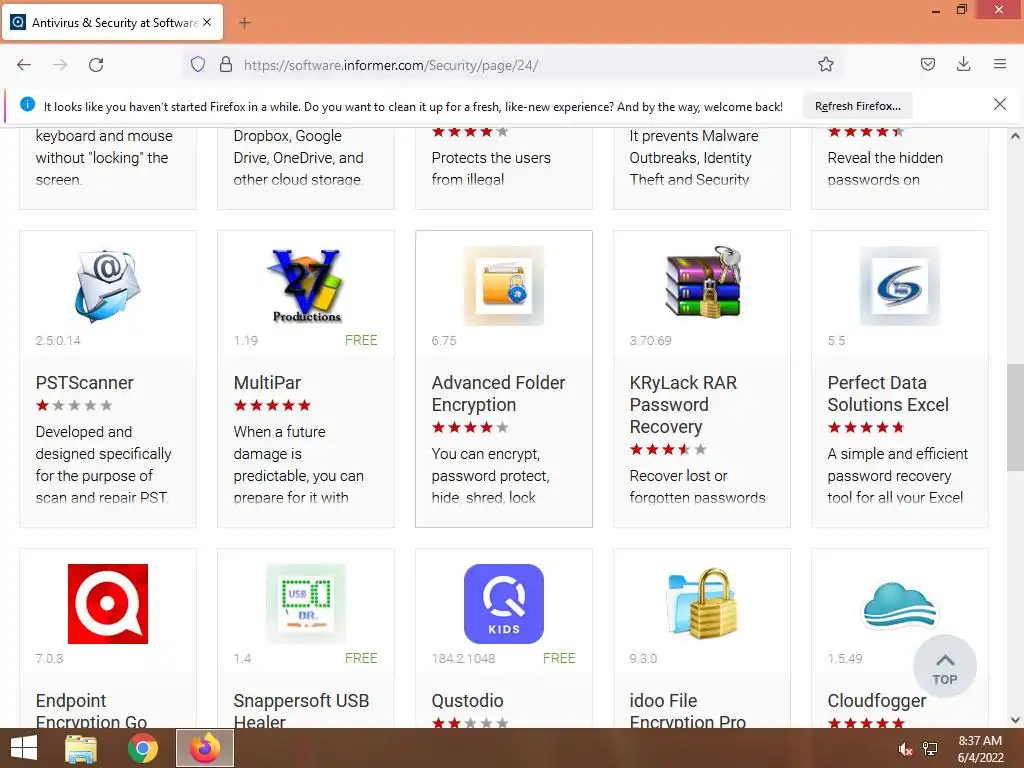The image size is (1024, 768).
Task: Open the MultiPar title link
Action: click(x=267, y=383)
